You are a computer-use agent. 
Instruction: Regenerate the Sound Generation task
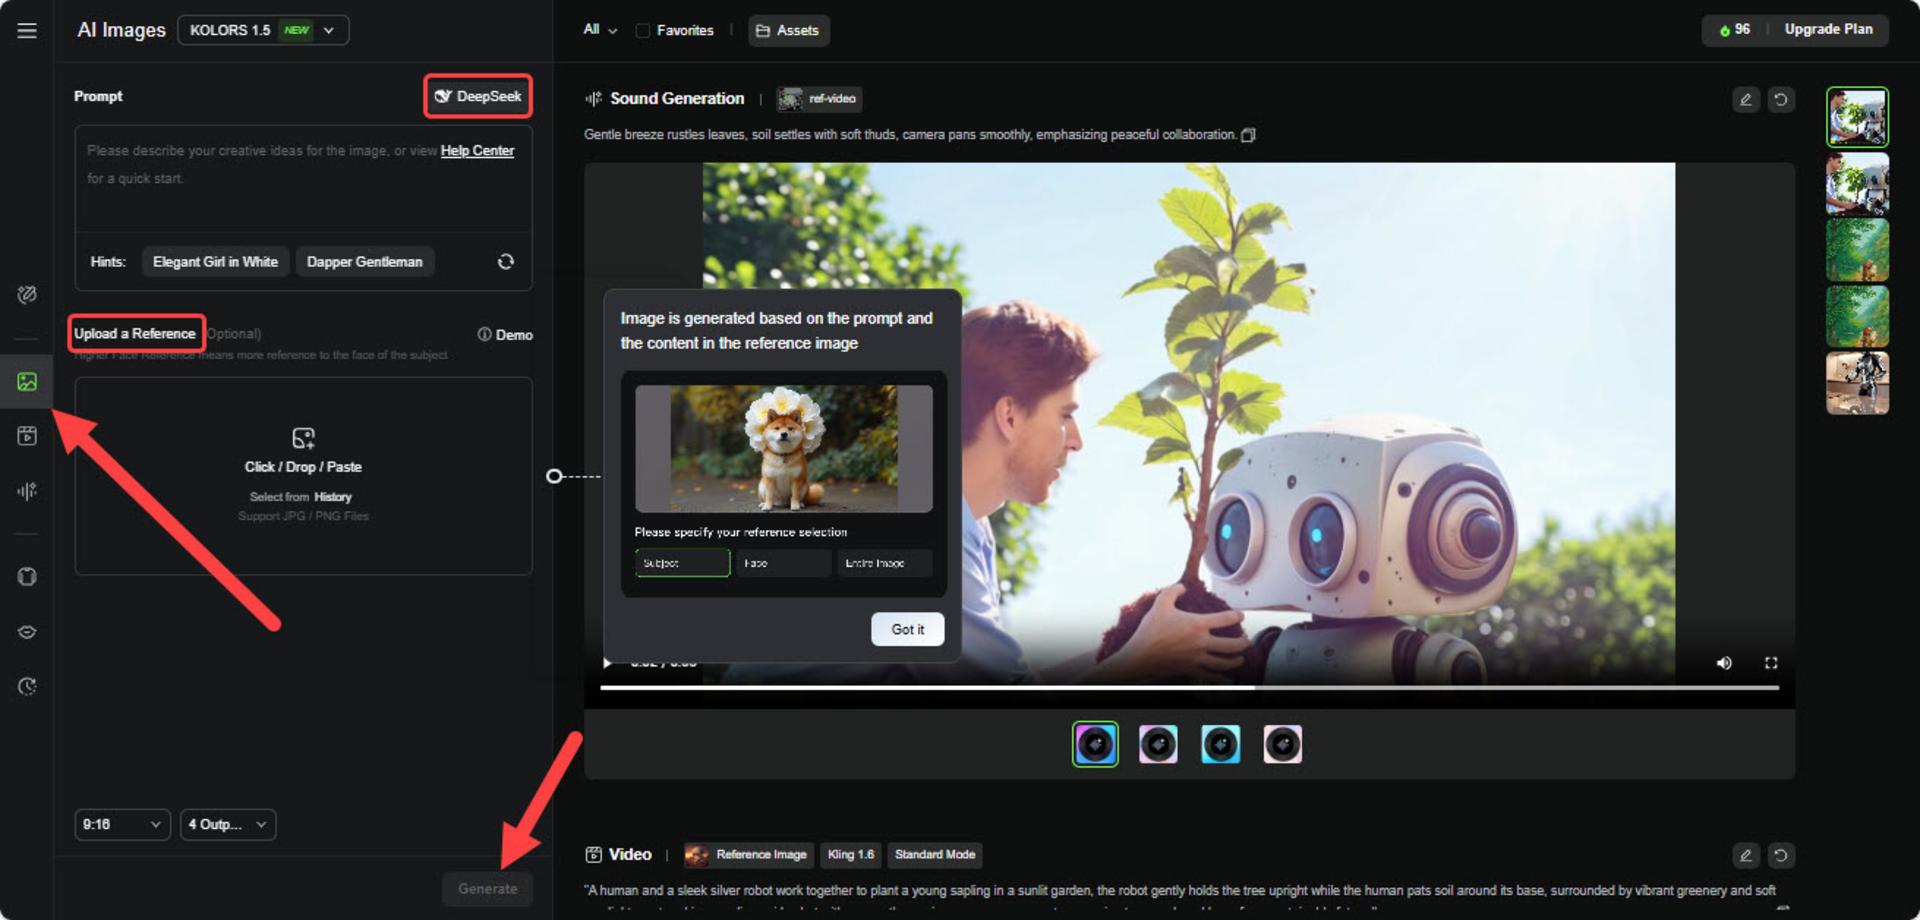pyautogui.click(x=1781, y=99)
